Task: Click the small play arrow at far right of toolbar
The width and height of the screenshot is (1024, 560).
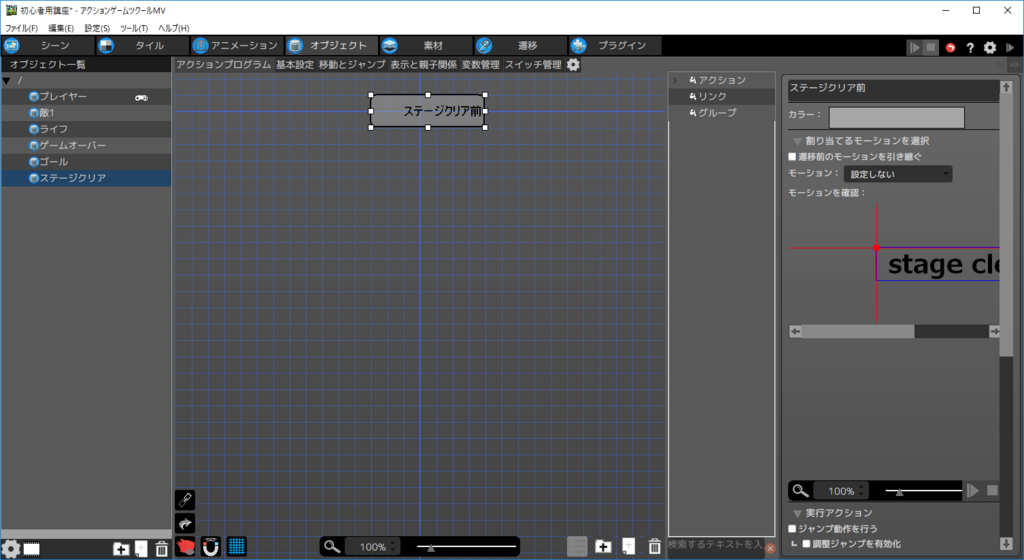Action: 1010,48
